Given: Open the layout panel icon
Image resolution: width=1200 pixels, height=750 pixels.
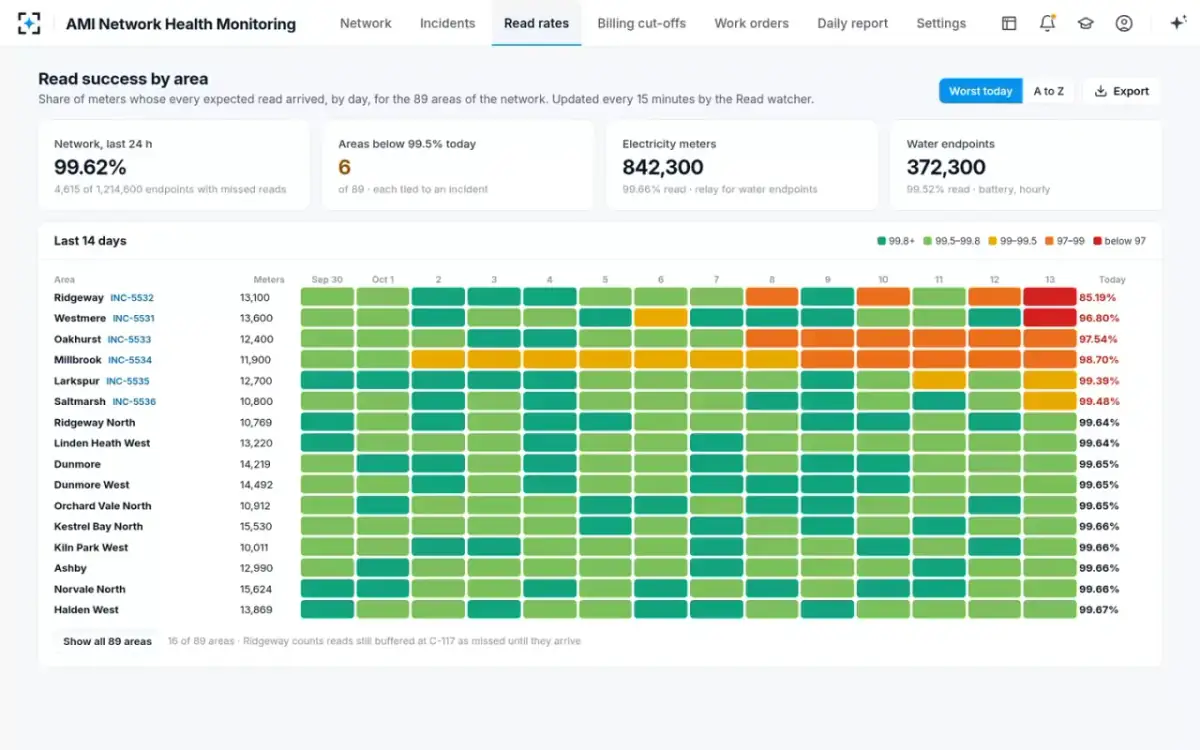Looking at the screenshot, I should click(x=1009, y=23).
